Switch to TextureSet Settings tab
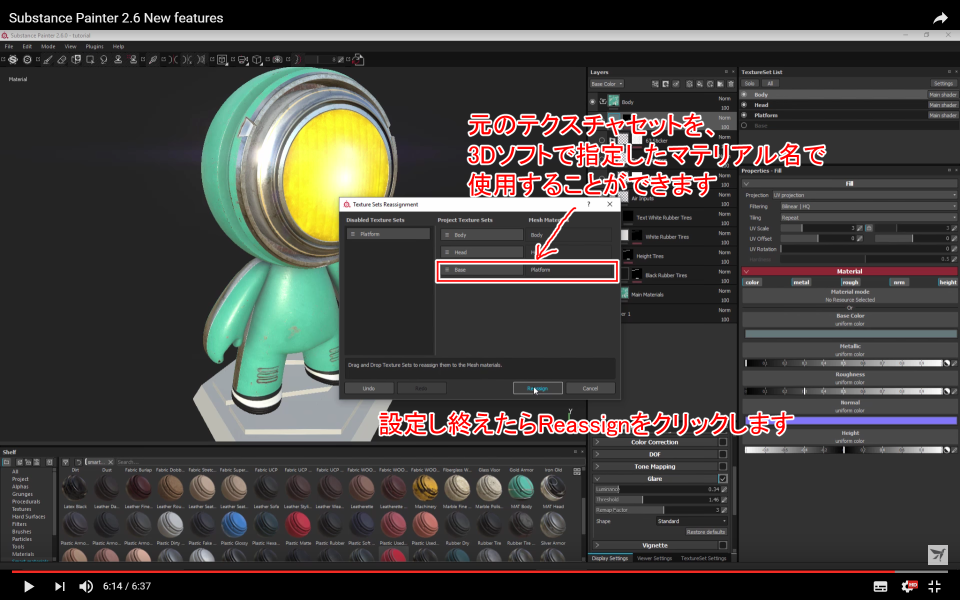Viewport: 960px width, 600px height. coord(703,558)
